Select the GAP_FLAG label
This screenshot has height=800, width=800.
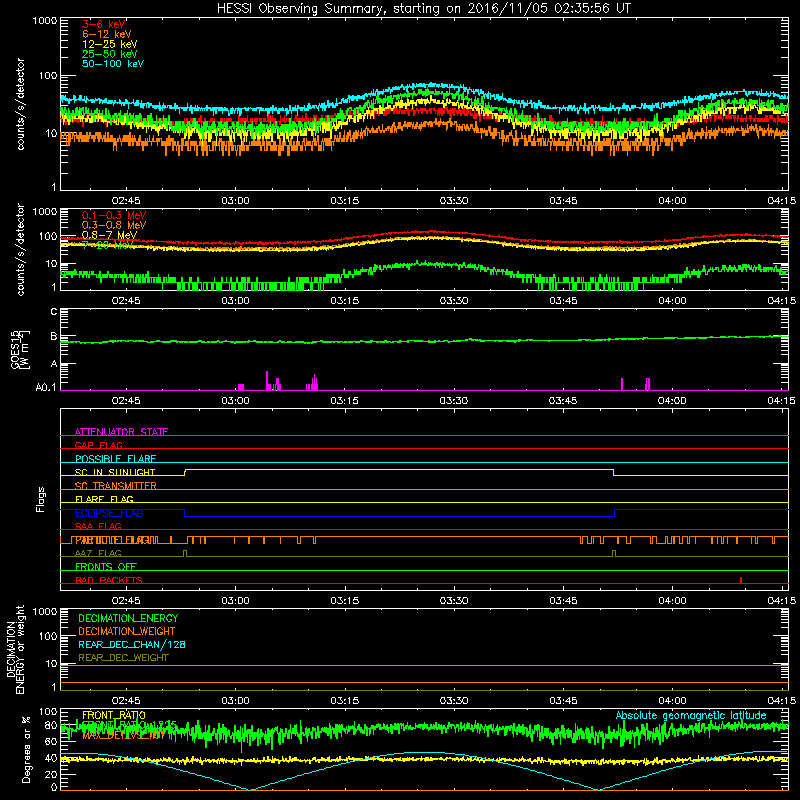(x=98, y=445)
